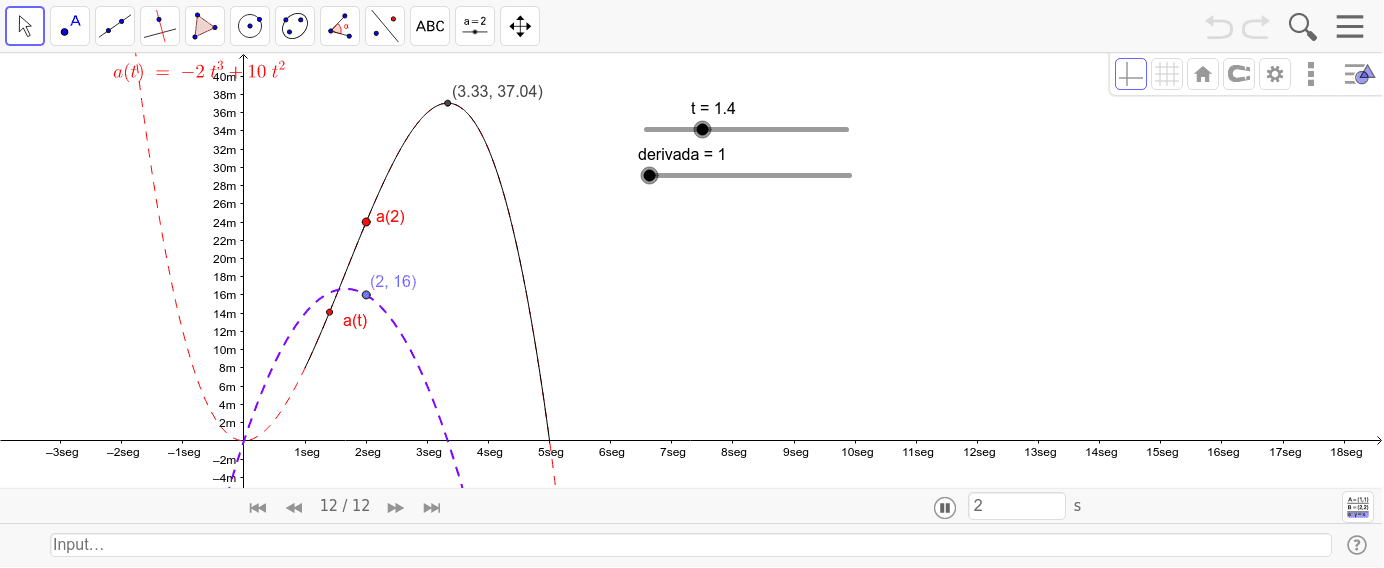1384x568 pixels.
Task: Open the style bar more options
Action: click(1311, 74)
